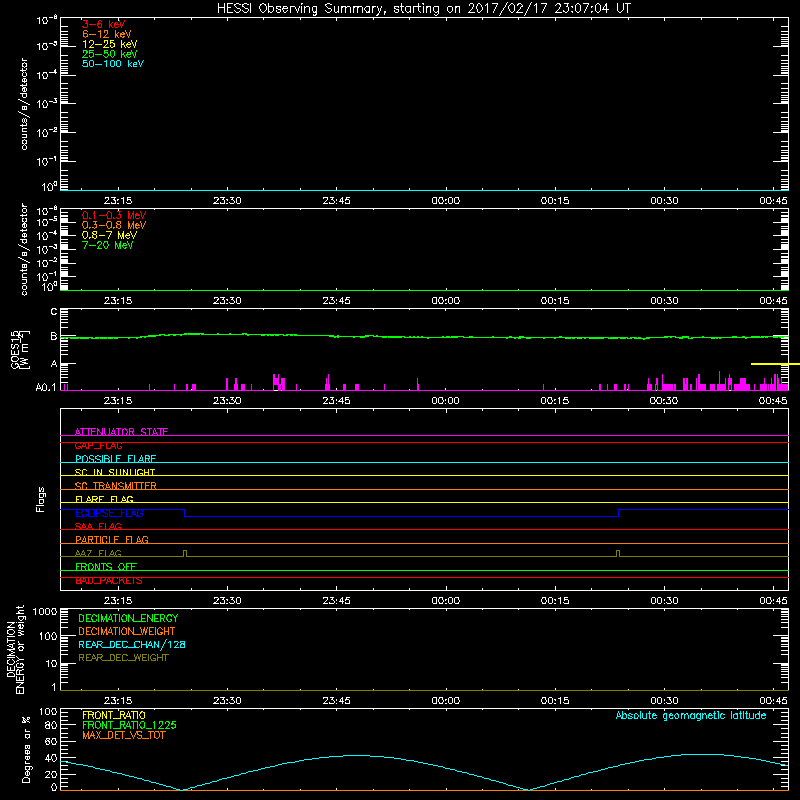Click the DECIMATION ENERGY or weight axis title
Viewport: 800px width, 800px height.
[x=15, y=649]
